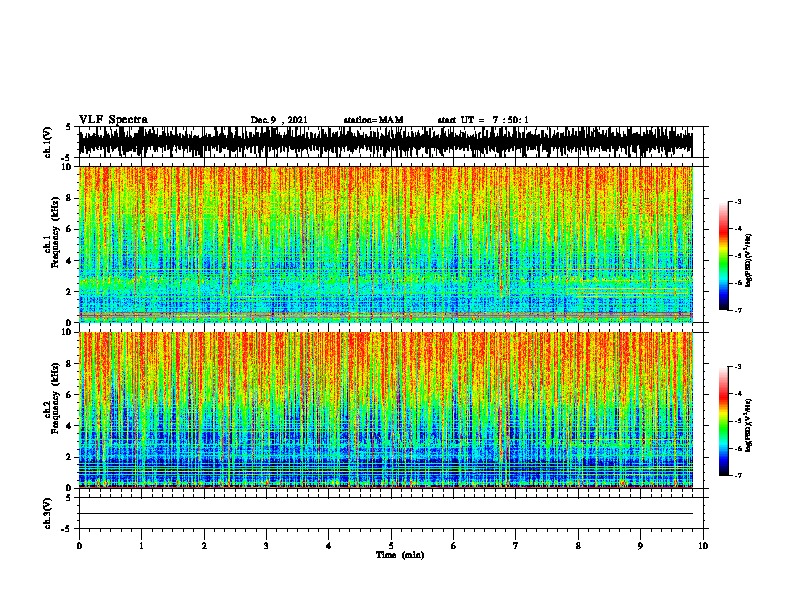
Task: Click the "6" kHz tick on ch.2 axis
Action: pos(70,395)
